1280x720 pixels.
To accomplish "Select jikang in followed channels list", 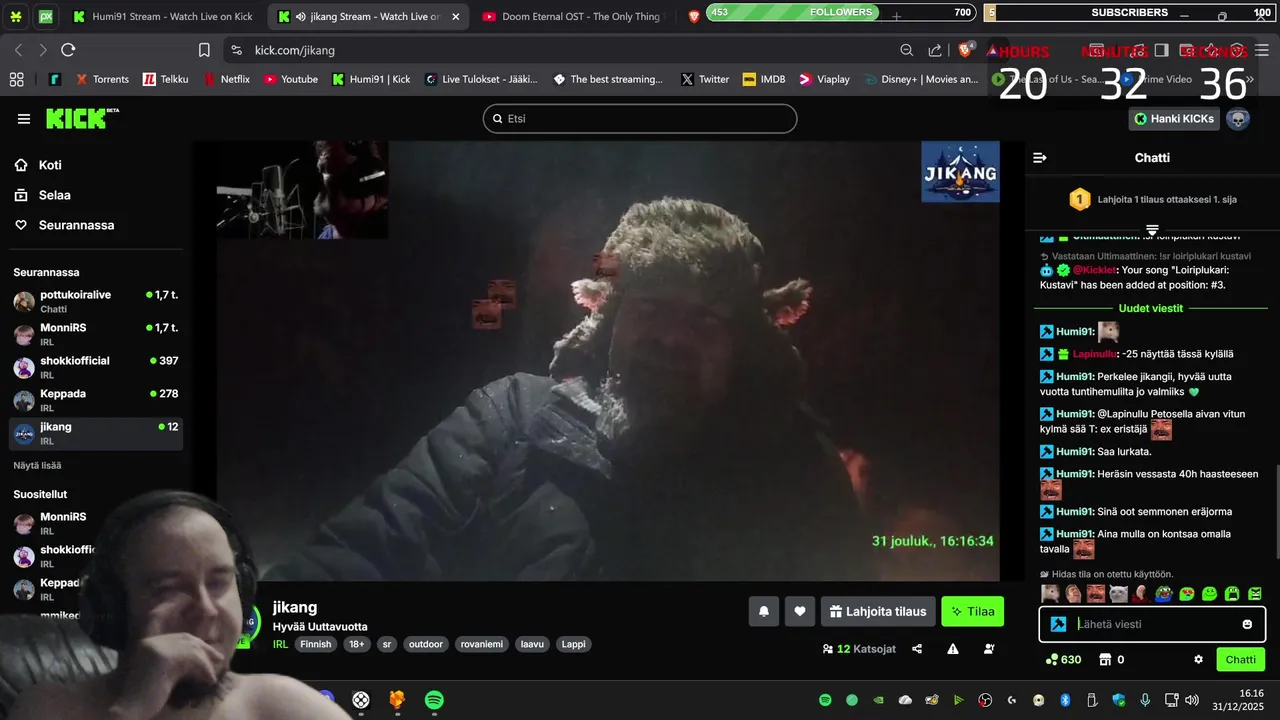I will point(96,433).
